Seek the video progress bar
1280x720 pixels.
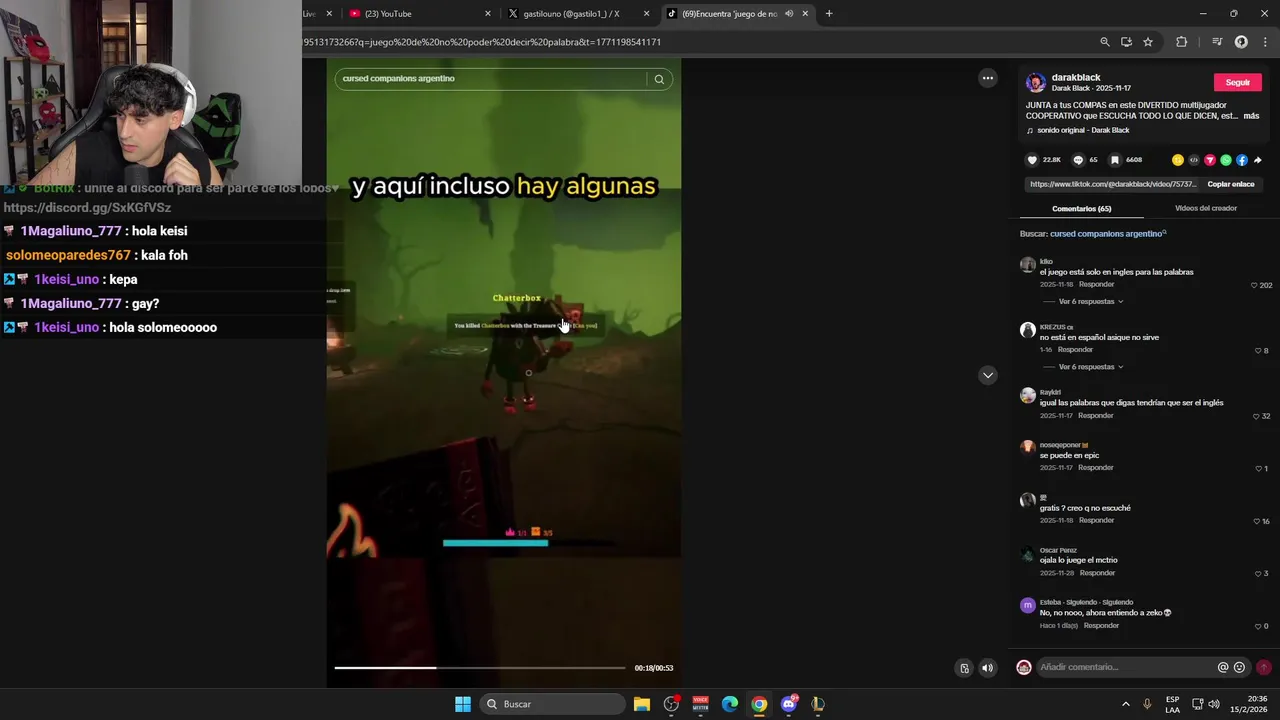[x=480, y=668]
